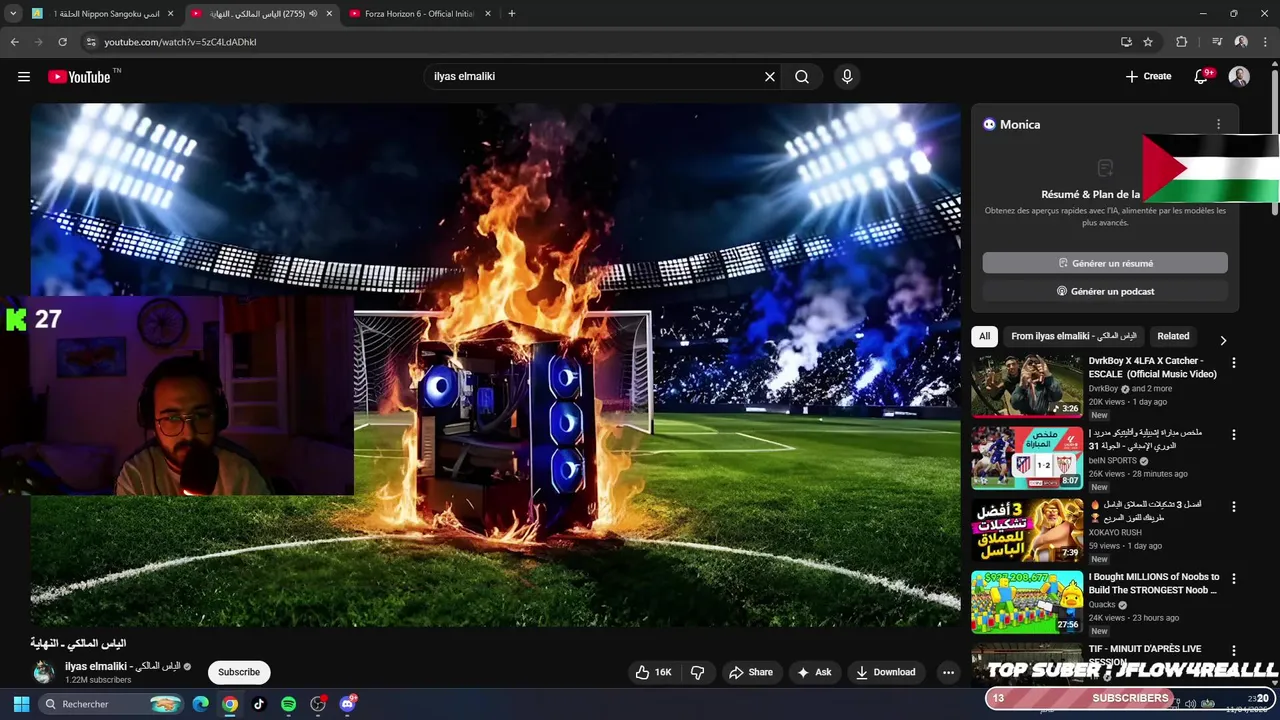Viewport: 1280px width, 720px height.
Task: Select the All filter chip
Action: point(985,336)
